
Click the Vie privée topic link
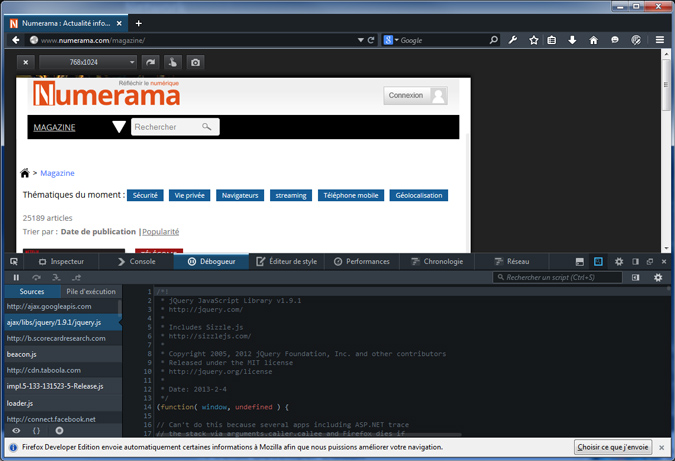pos(189,195)
